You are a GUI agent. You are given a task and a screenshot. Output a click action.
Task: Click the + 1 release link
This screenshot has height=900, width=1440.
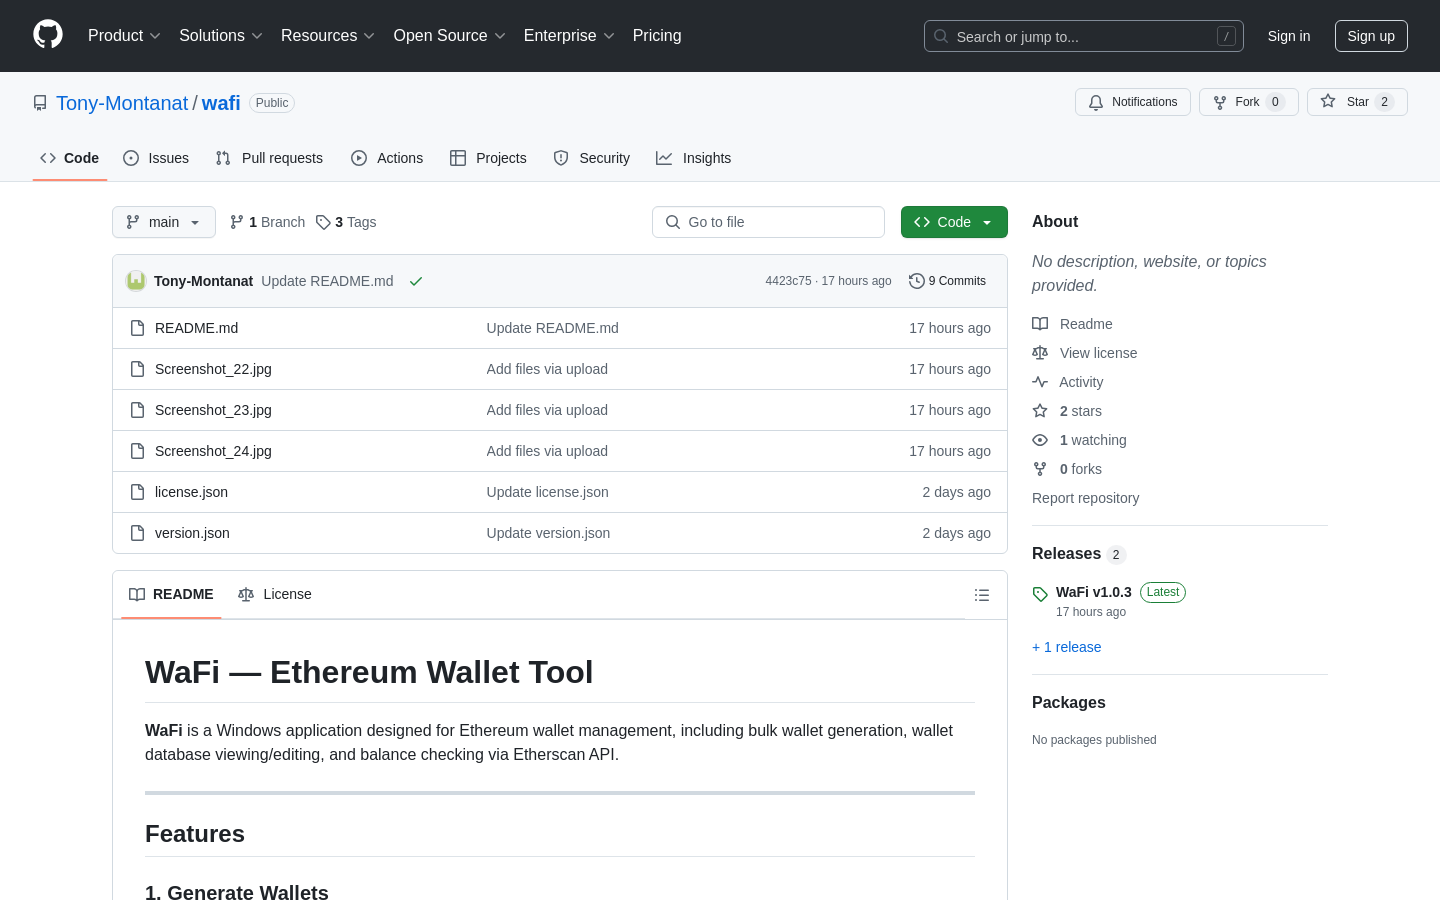[x=1066, y=647]
